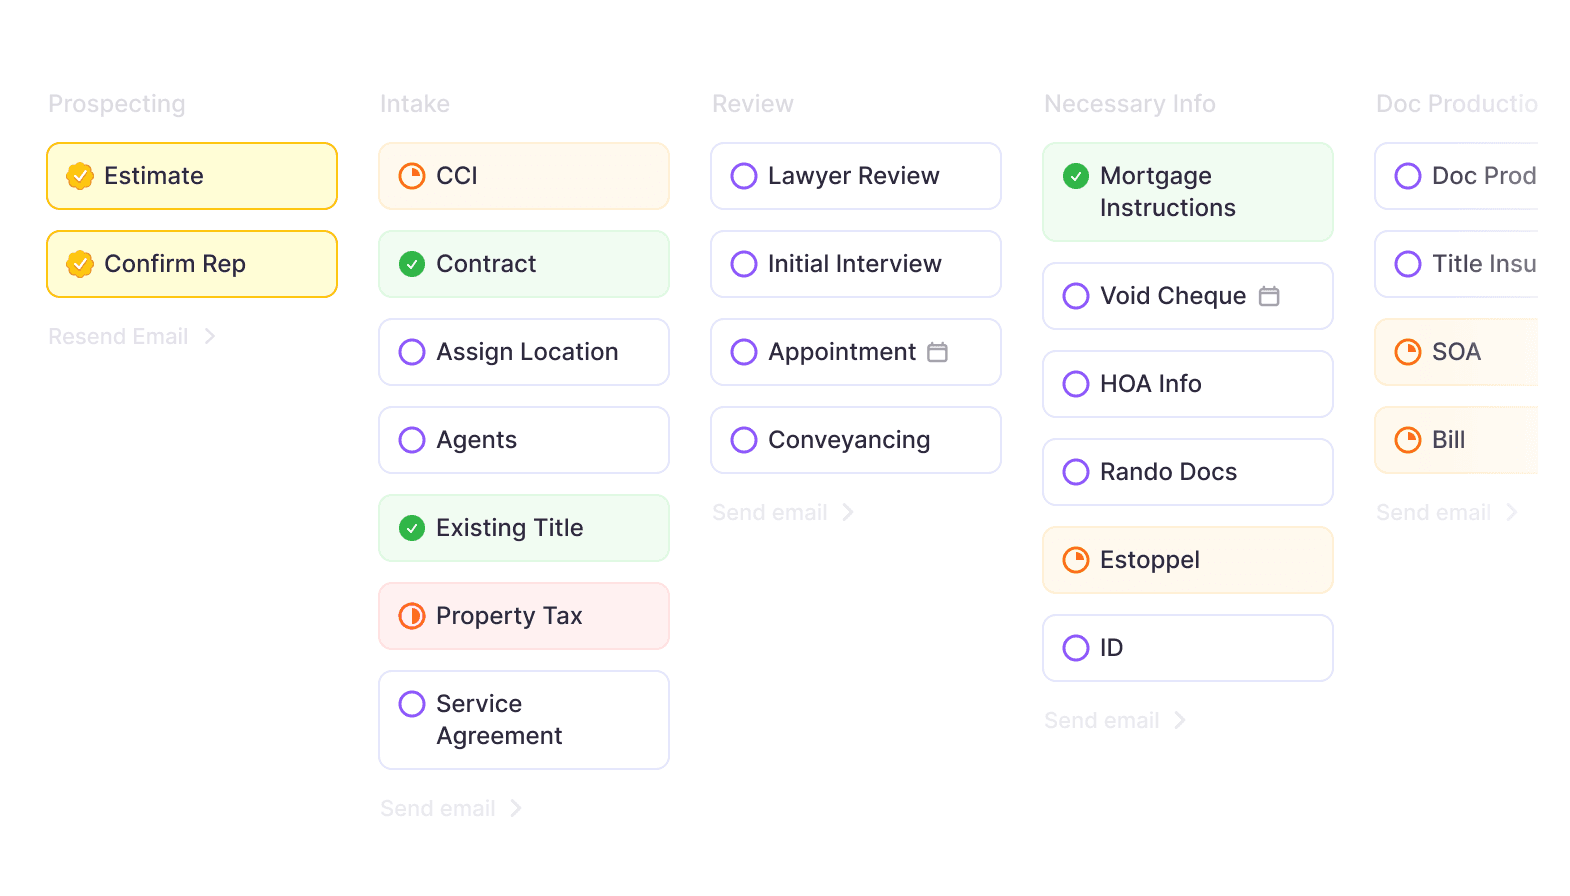Open the Conveyancing task card

pyautogui.click(x=856, y=440)
